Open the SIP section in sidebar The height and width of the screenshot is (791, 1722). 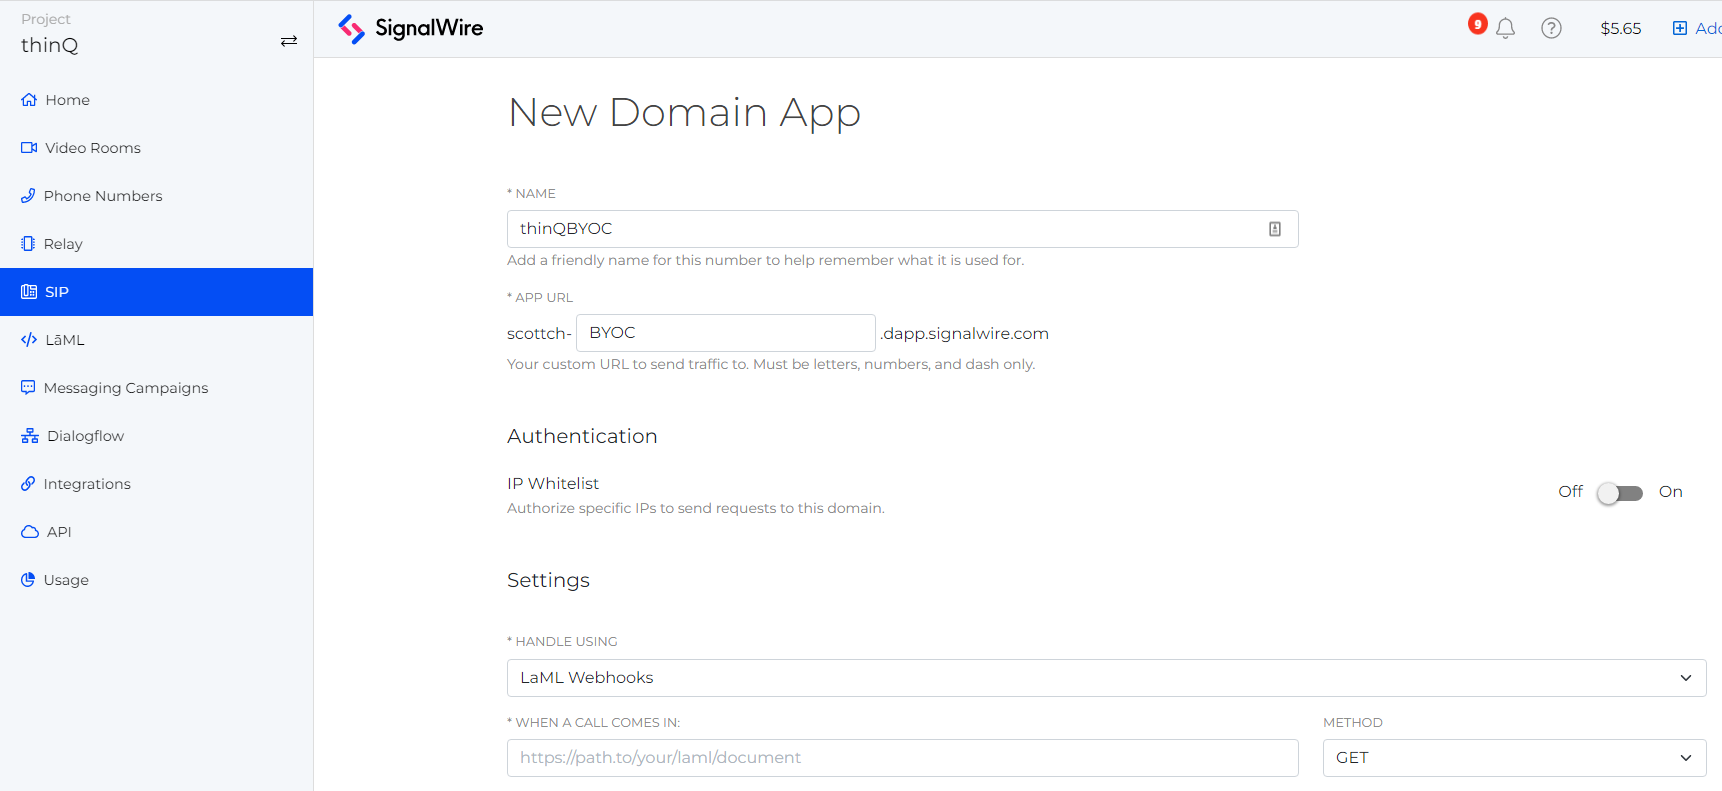pyautogui.click(x=156, y=292)
